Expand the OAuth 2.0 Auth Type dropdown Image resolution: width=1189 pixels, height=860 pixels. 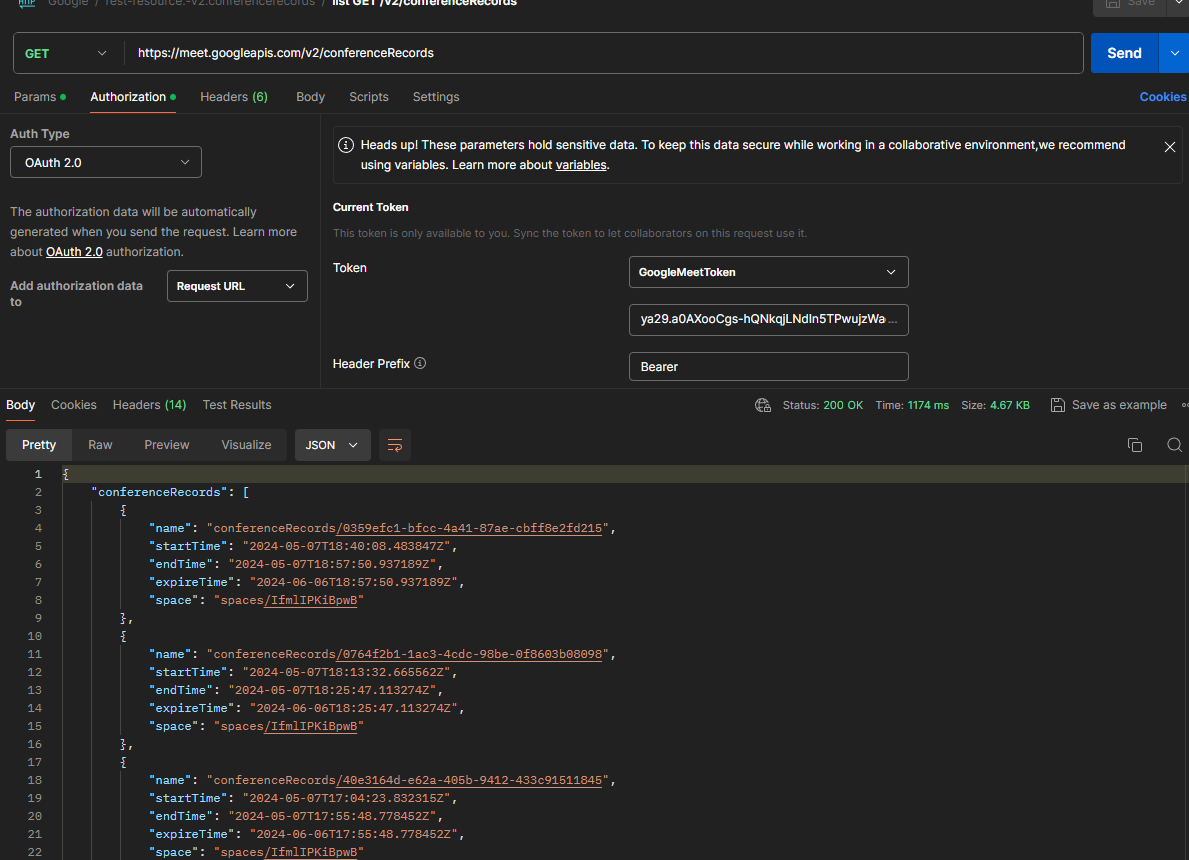point(106,162)
